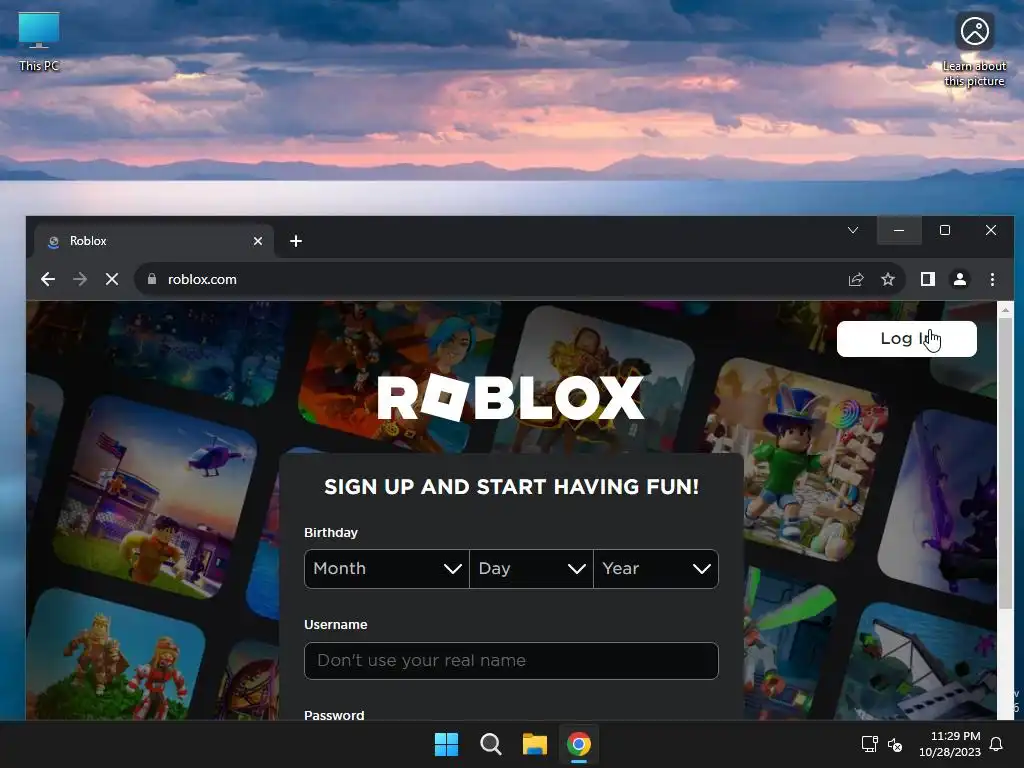Open the This PC desktop icon
The image size is (1024, 768).
(39, 41)
